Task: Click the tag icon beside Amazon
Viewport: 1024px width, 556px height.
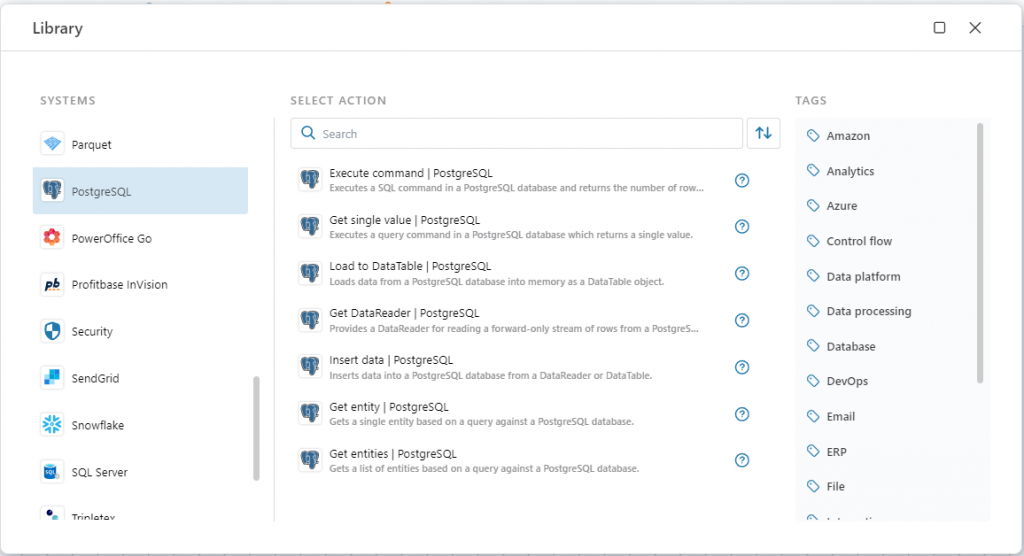Action: tap(813, 135)
